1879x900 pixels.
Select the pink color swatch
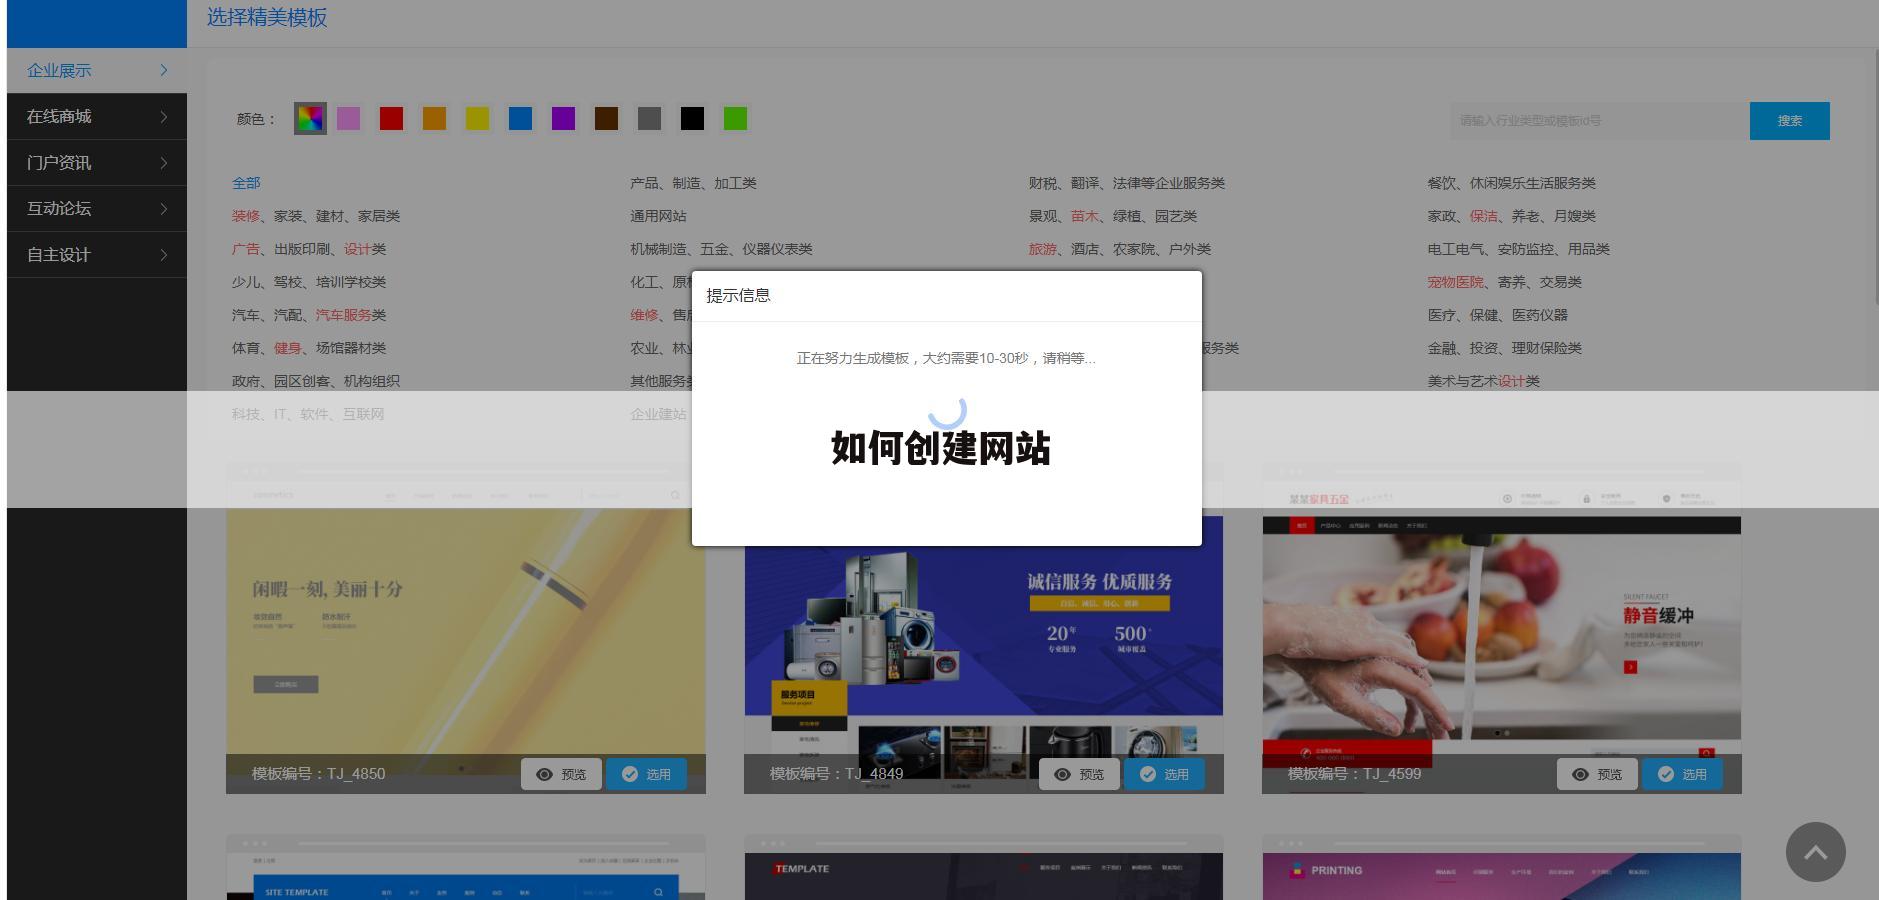click(348, 119)
